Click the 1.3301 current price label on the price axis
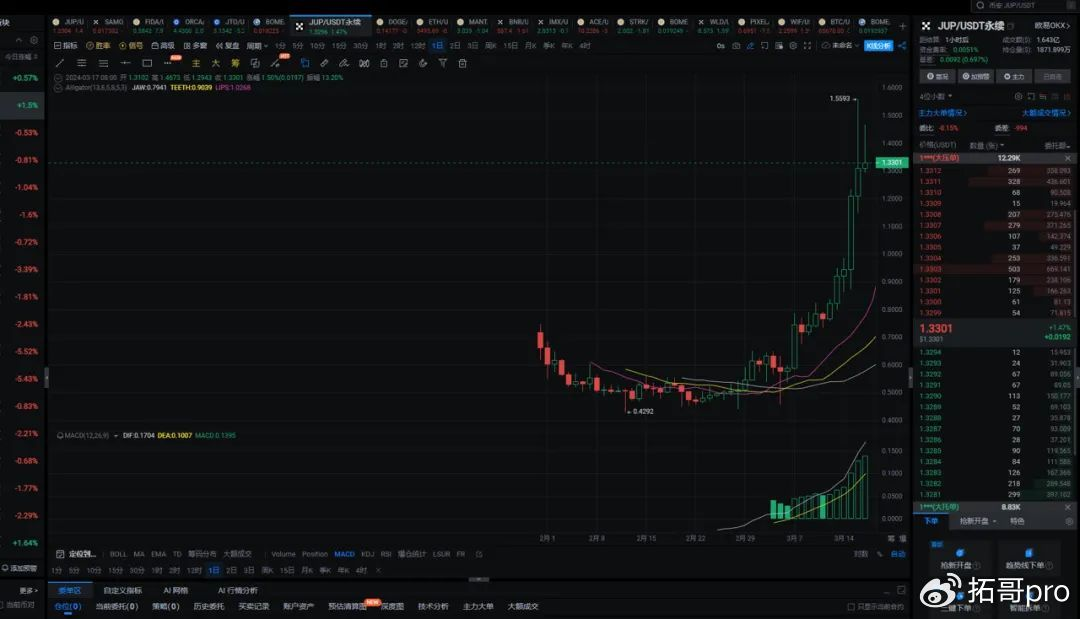1080x619 pixels. [891, 163]
